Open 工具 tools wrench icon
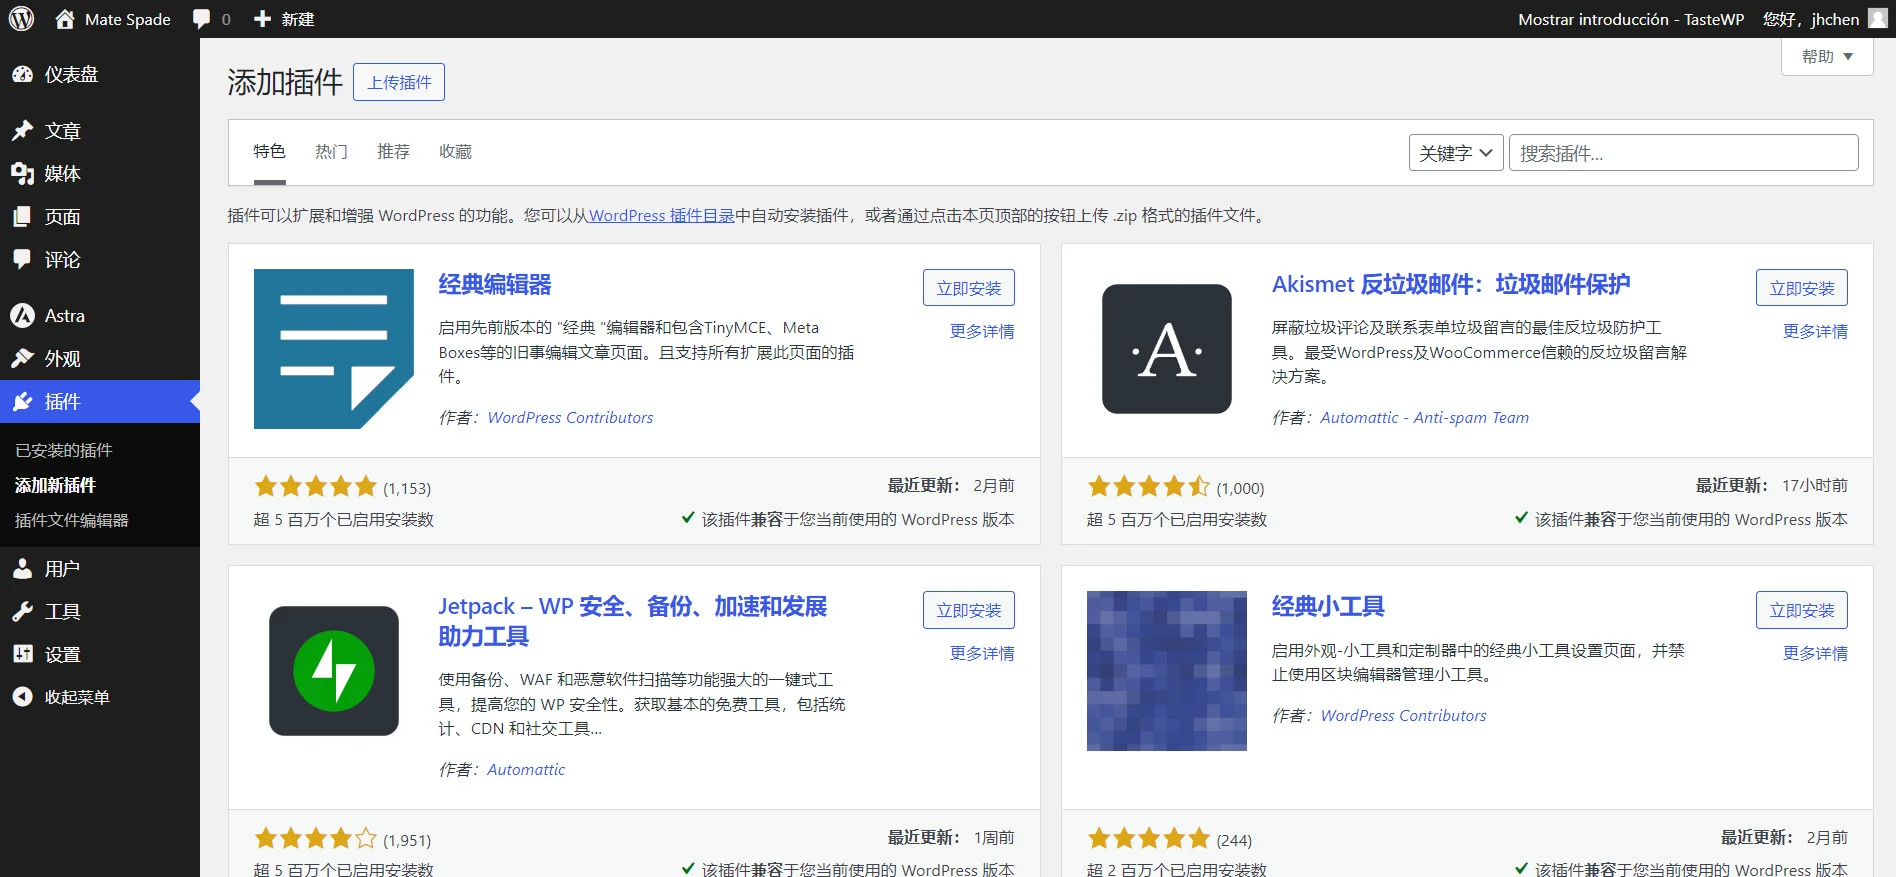Viewport: 1896px width, 877px height. (22, 612)
